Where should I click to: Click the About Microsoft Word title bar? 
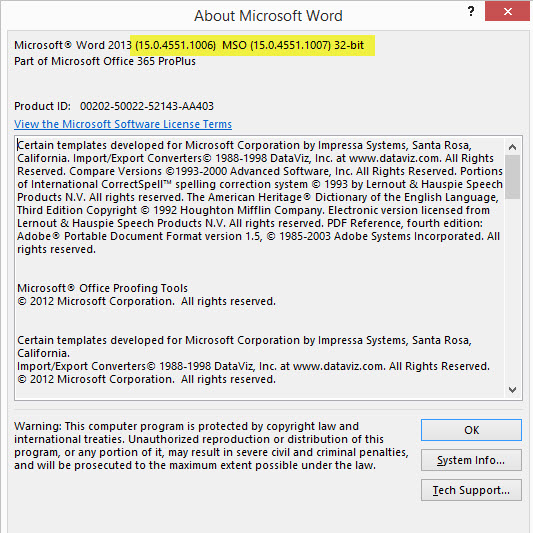click(268, 16)
